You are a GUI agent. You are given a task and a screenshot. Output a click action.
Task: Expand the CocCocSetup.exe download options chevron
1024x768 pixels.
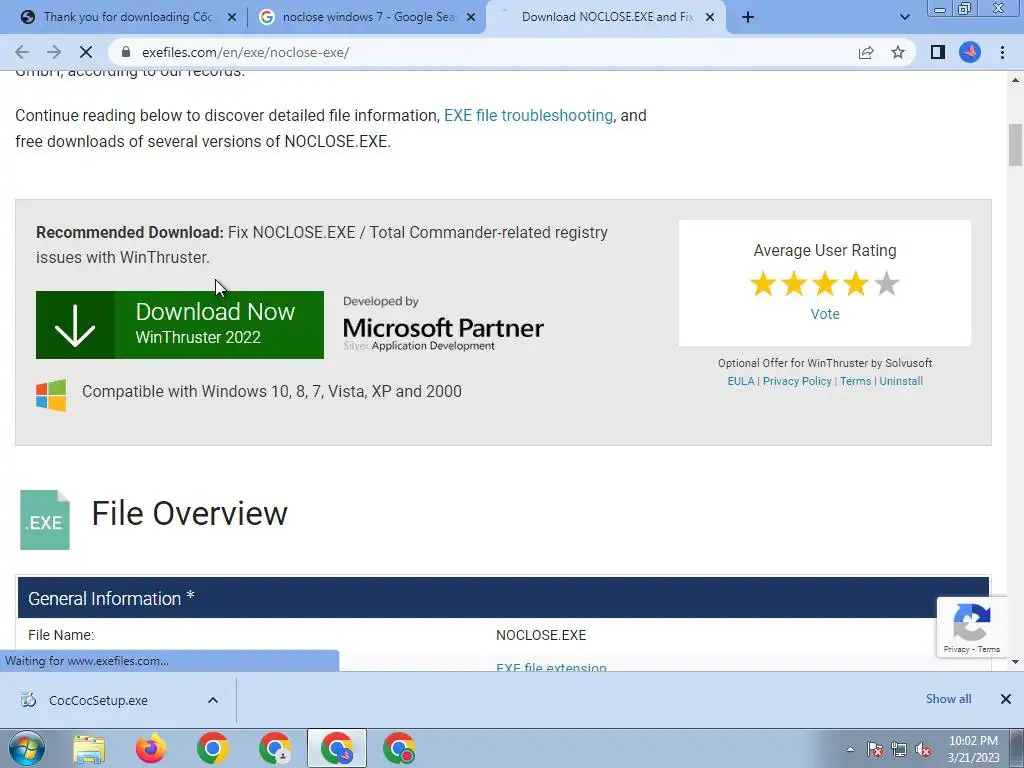click(213, 701)
